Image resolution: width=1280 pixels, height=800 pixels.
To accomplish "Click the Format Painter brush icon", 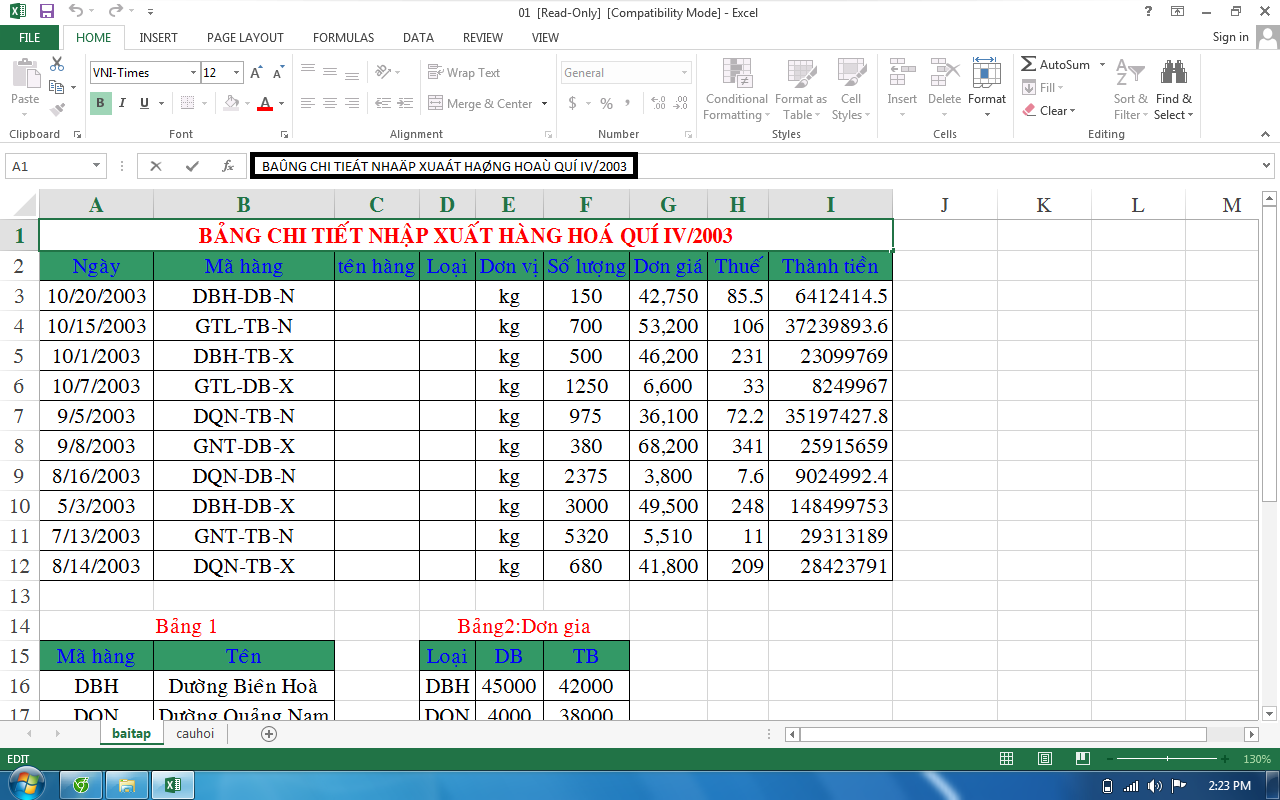I will [x=57, y=110].
